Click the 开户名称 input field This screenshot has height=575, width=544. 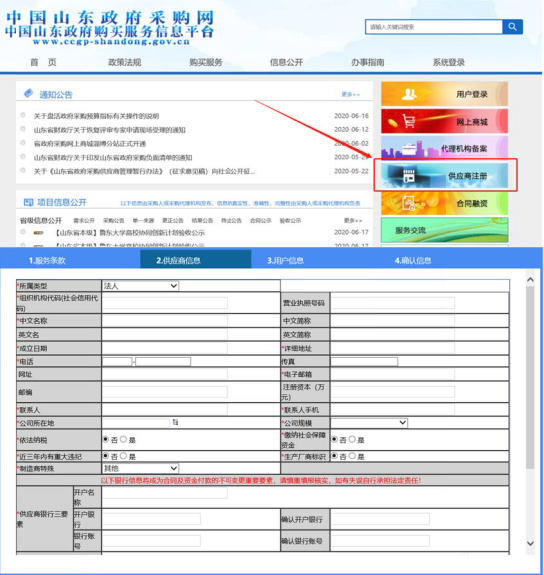coord(165,493)
